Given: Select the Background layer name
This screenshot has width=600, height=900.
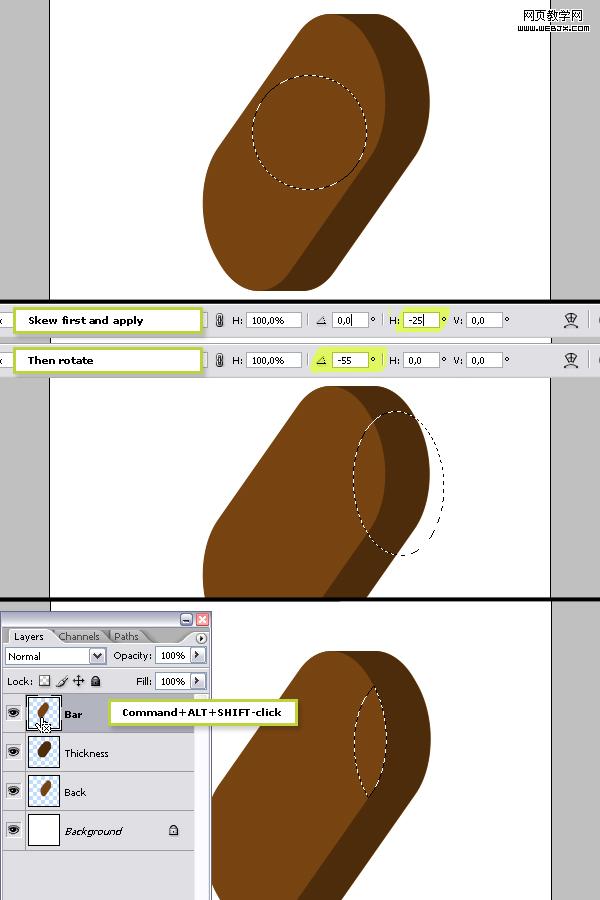Looking at the screenshot, I should coord(93,831).
